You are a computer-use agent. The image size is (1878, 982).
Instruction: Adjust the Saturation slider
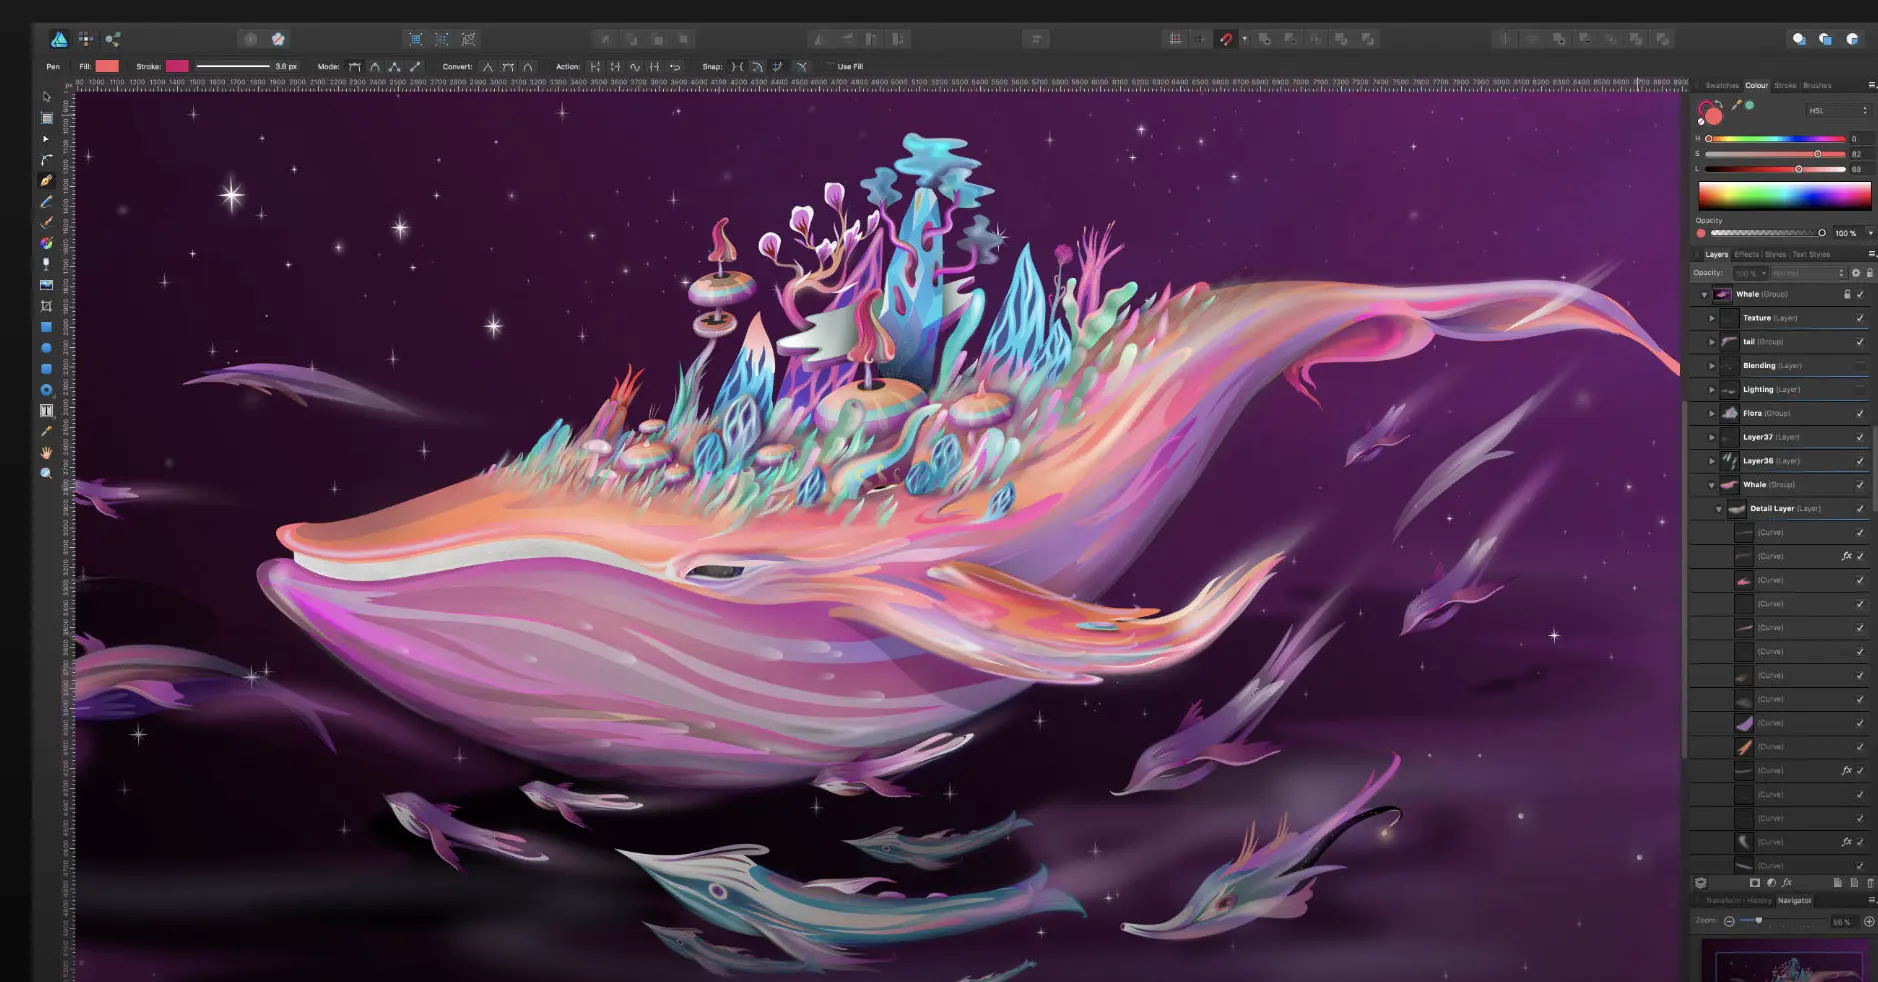click(1775, 154)
